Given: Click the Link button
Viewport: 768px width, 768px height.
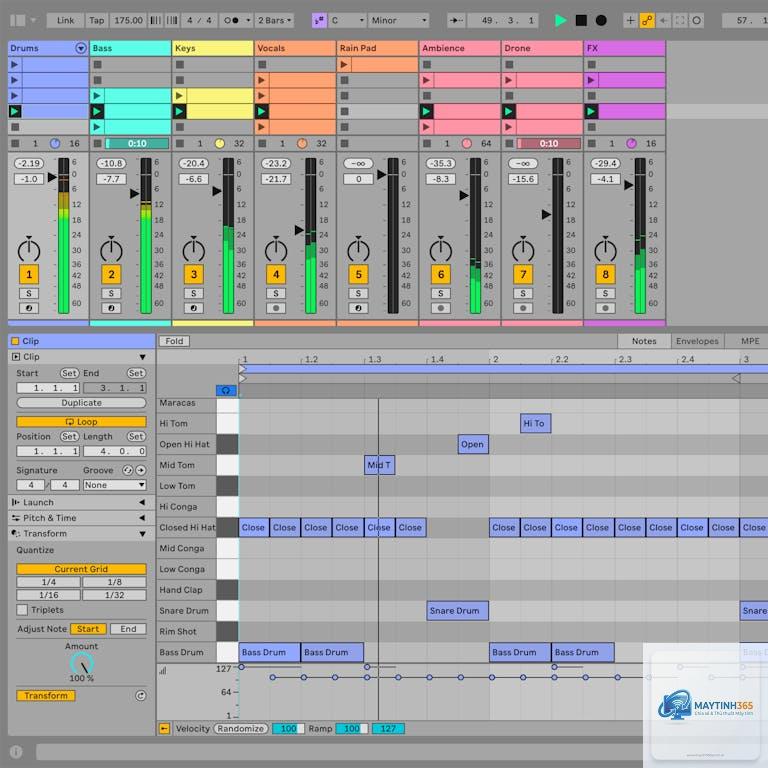Looking at the screenshot, I should [x=65, y=21].
